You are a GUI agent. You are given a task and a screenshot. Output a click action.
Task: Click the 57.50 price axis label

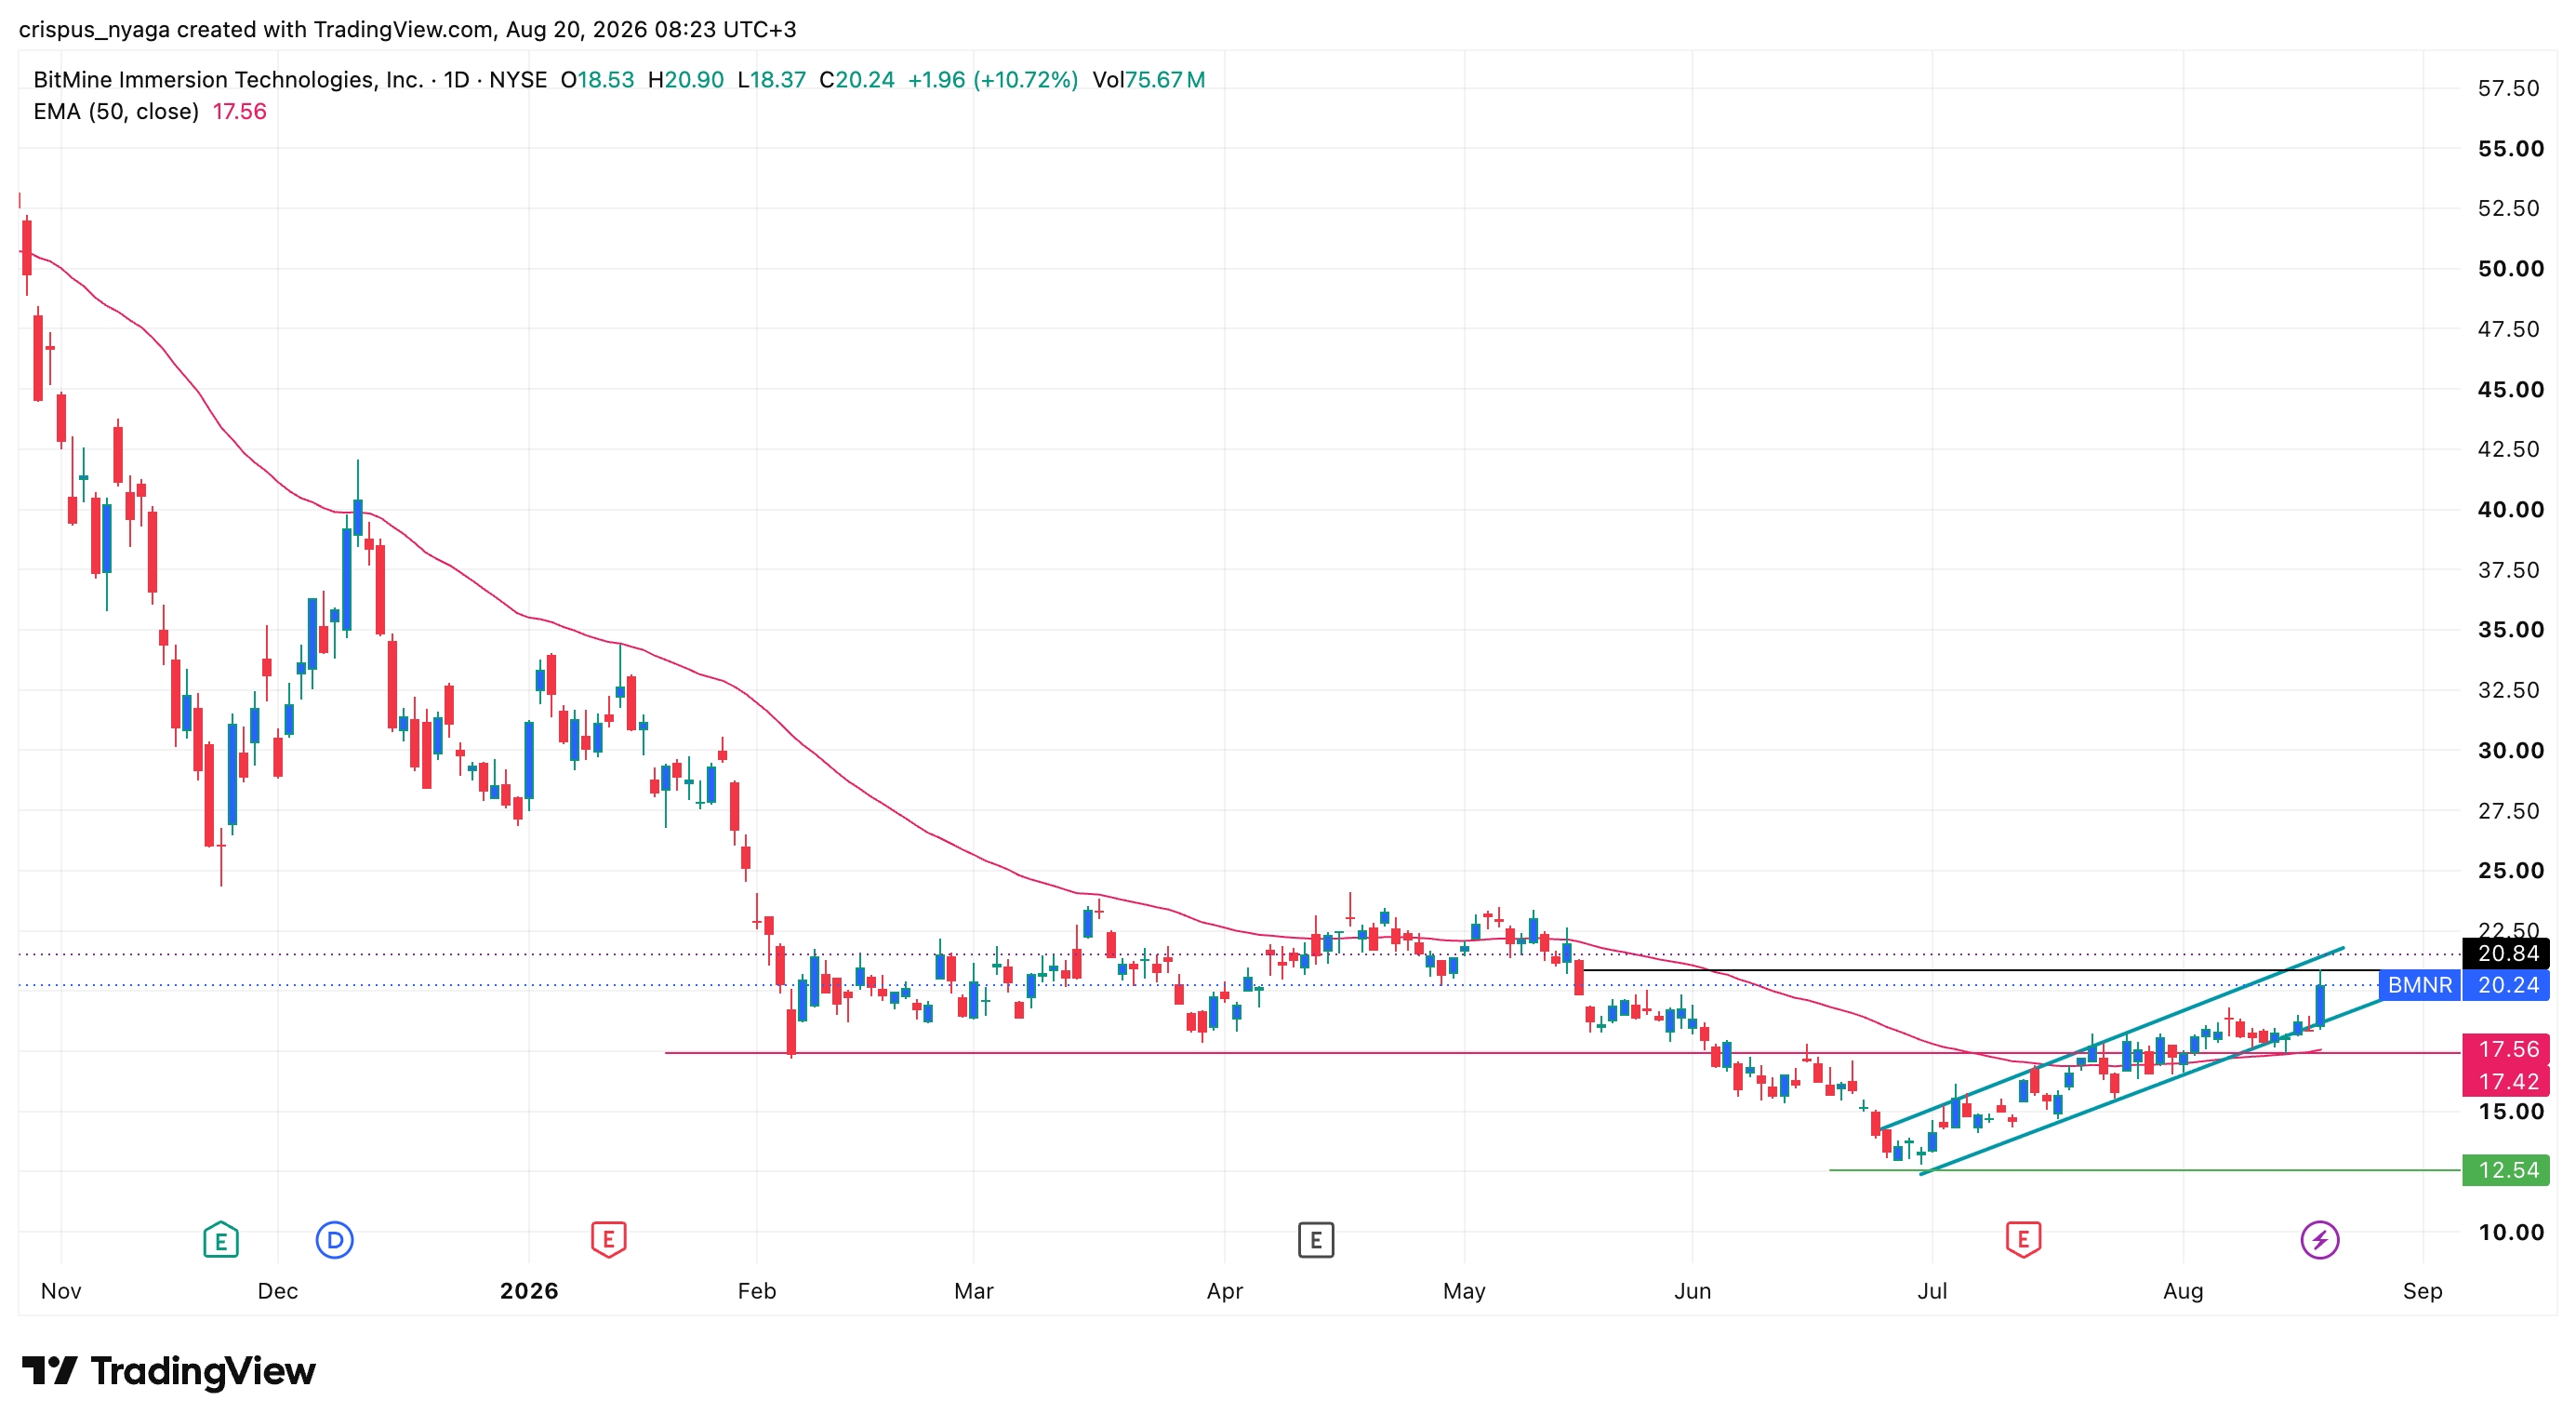coord(2508,88)
